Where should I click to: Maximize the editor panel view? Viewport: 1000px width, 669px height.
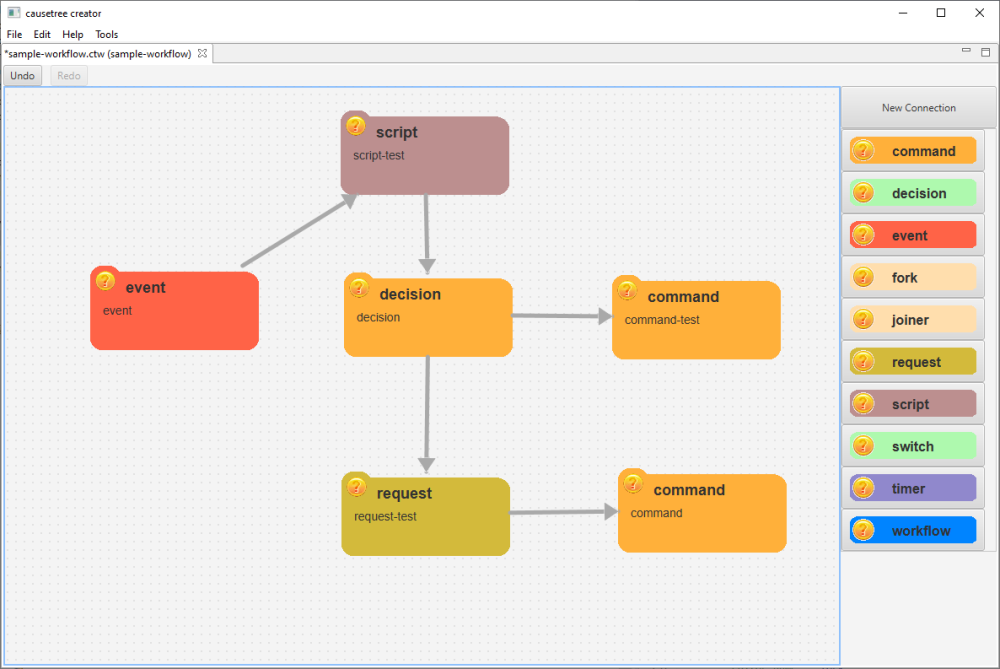click(x=986, y=52)
